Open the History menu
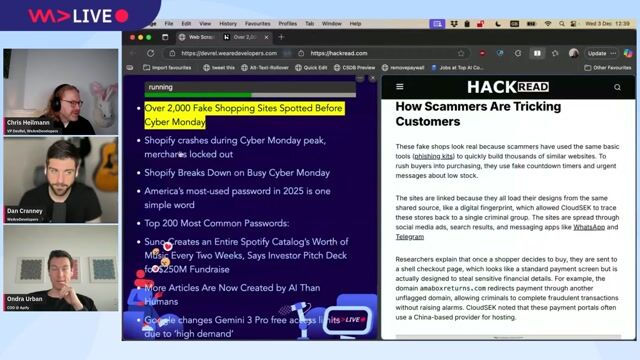The height and width of the screenshot is (360, 640). tap(228, 24)
